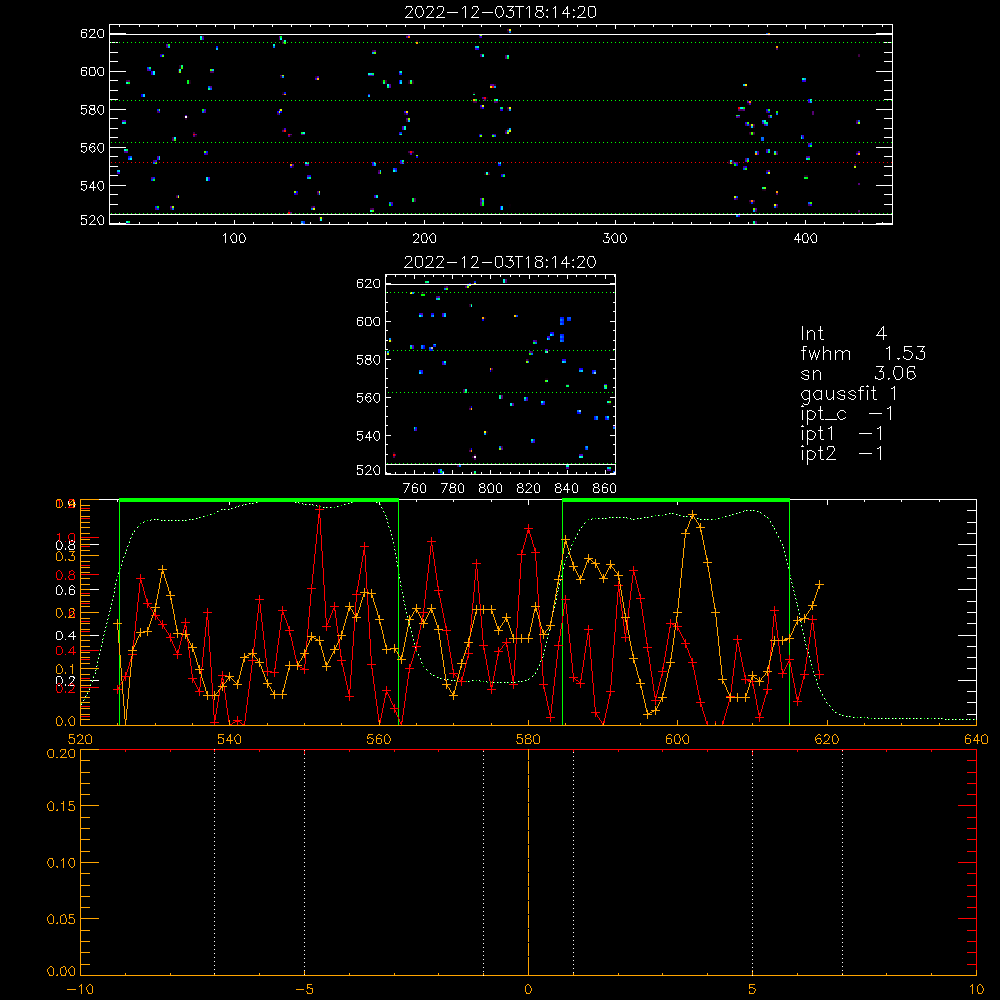Click red y-axis label 1.0 on profile plot
The image size is (1000, 1000).
click(65, 537)
